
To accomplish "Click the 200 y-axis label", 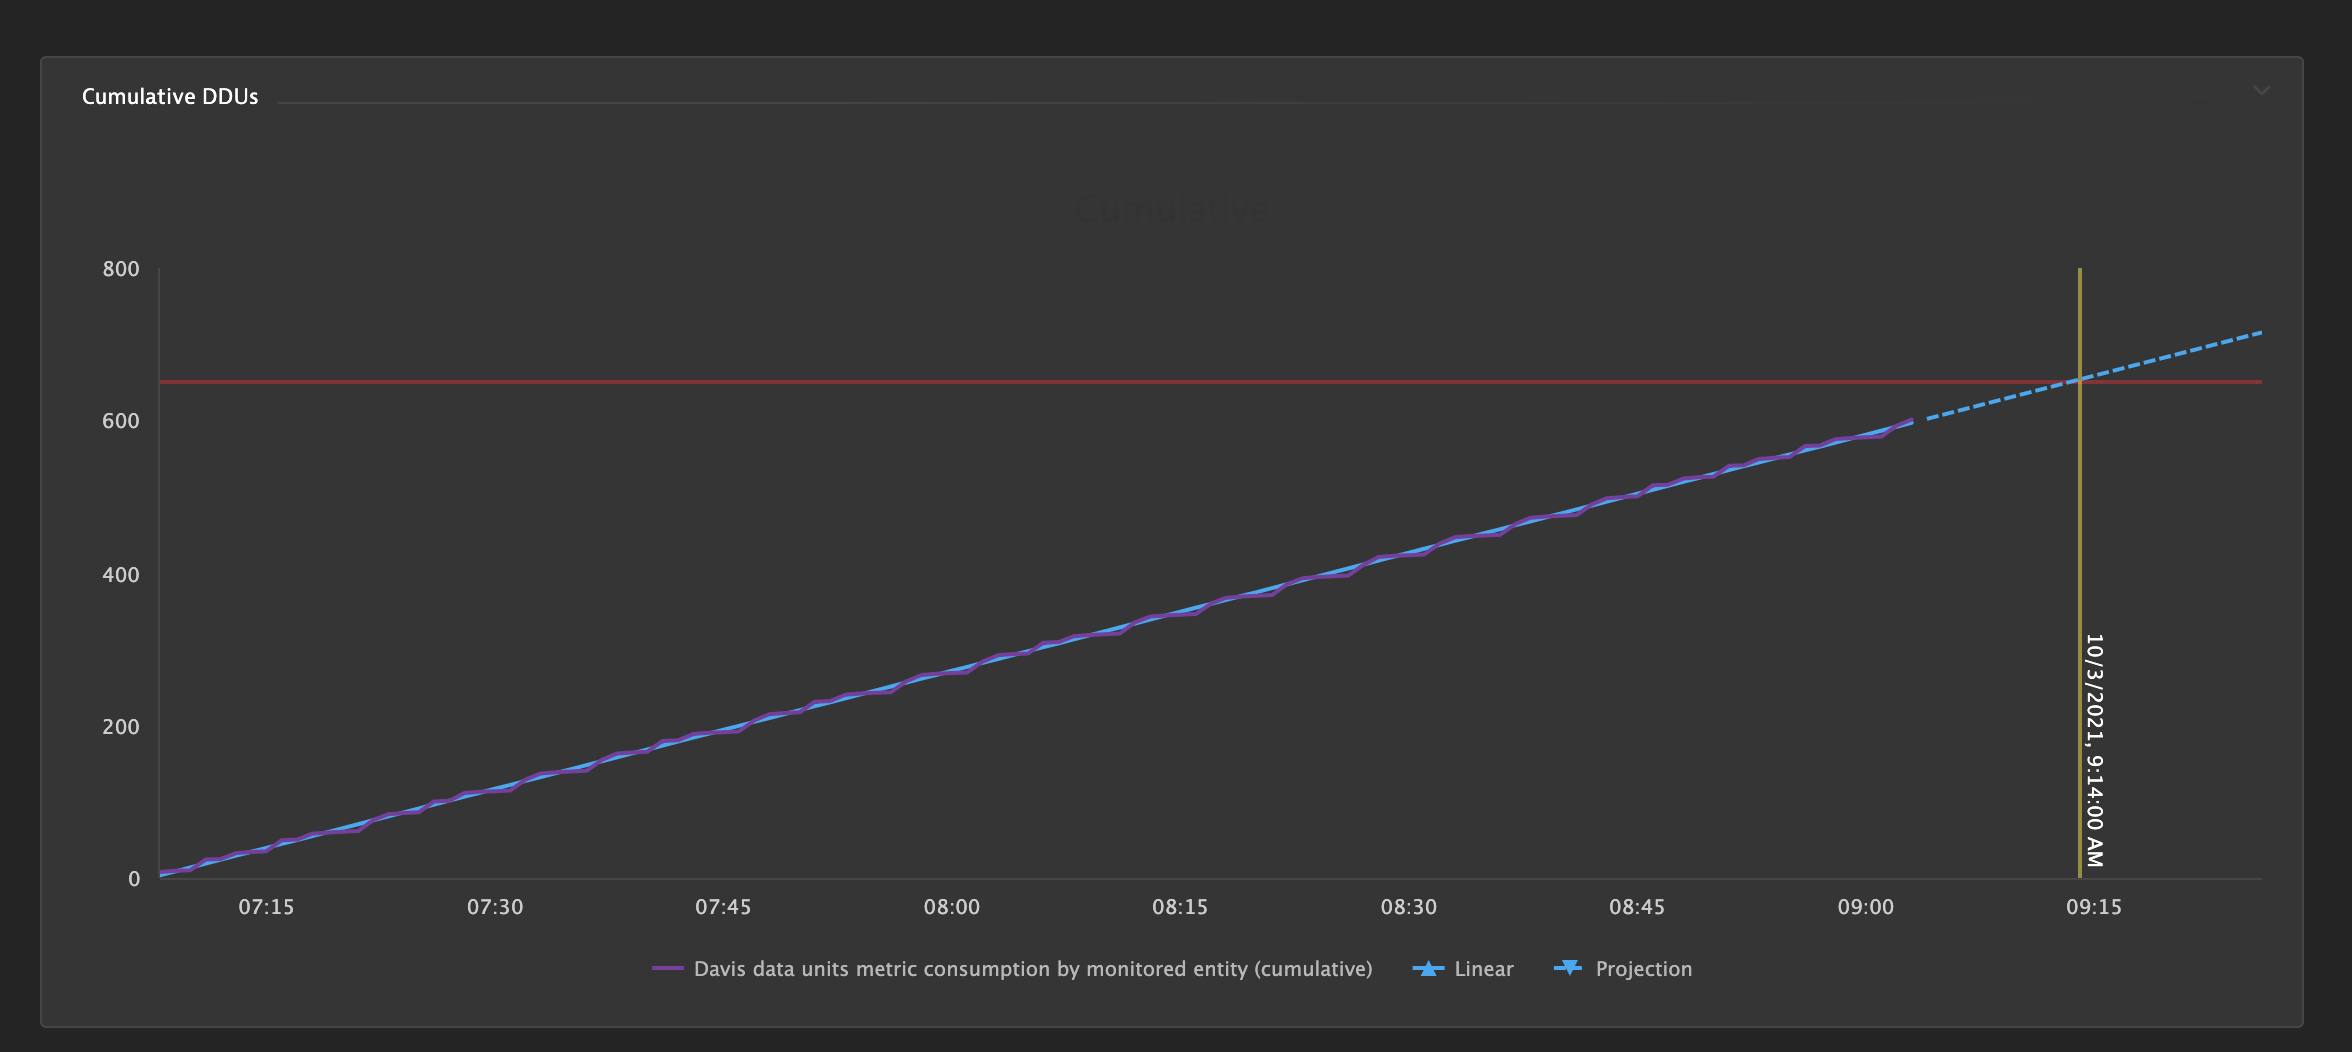I will pos(121,727).
